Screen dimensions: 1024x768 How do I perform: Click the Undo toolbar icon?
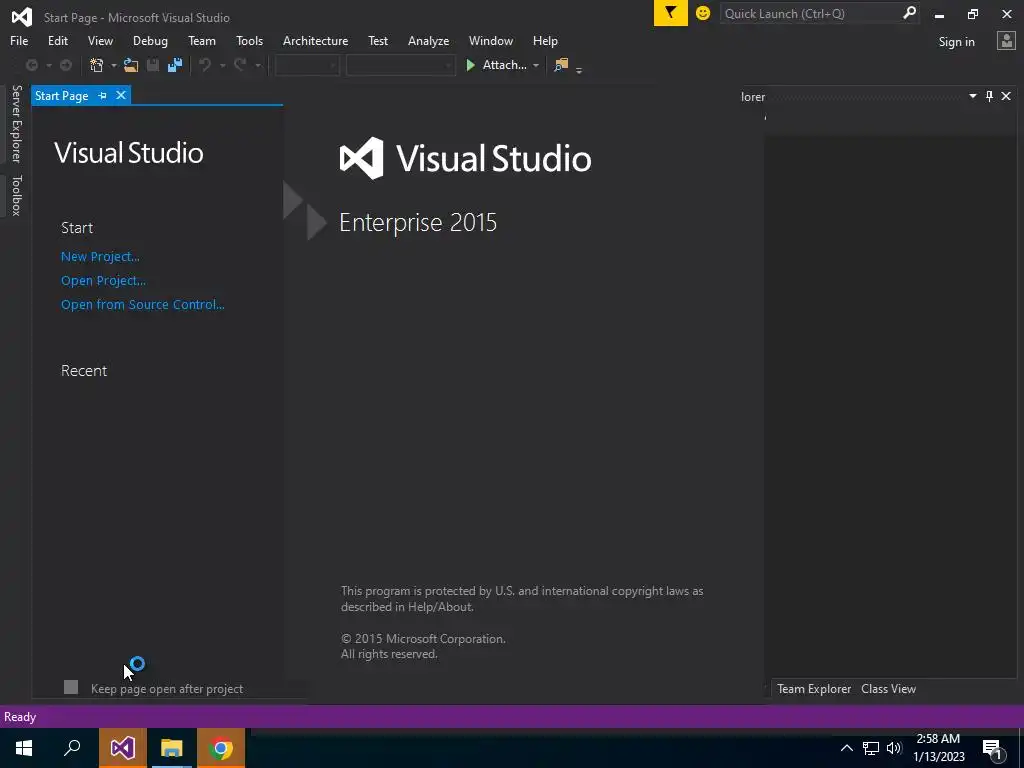tap(205, 65)
